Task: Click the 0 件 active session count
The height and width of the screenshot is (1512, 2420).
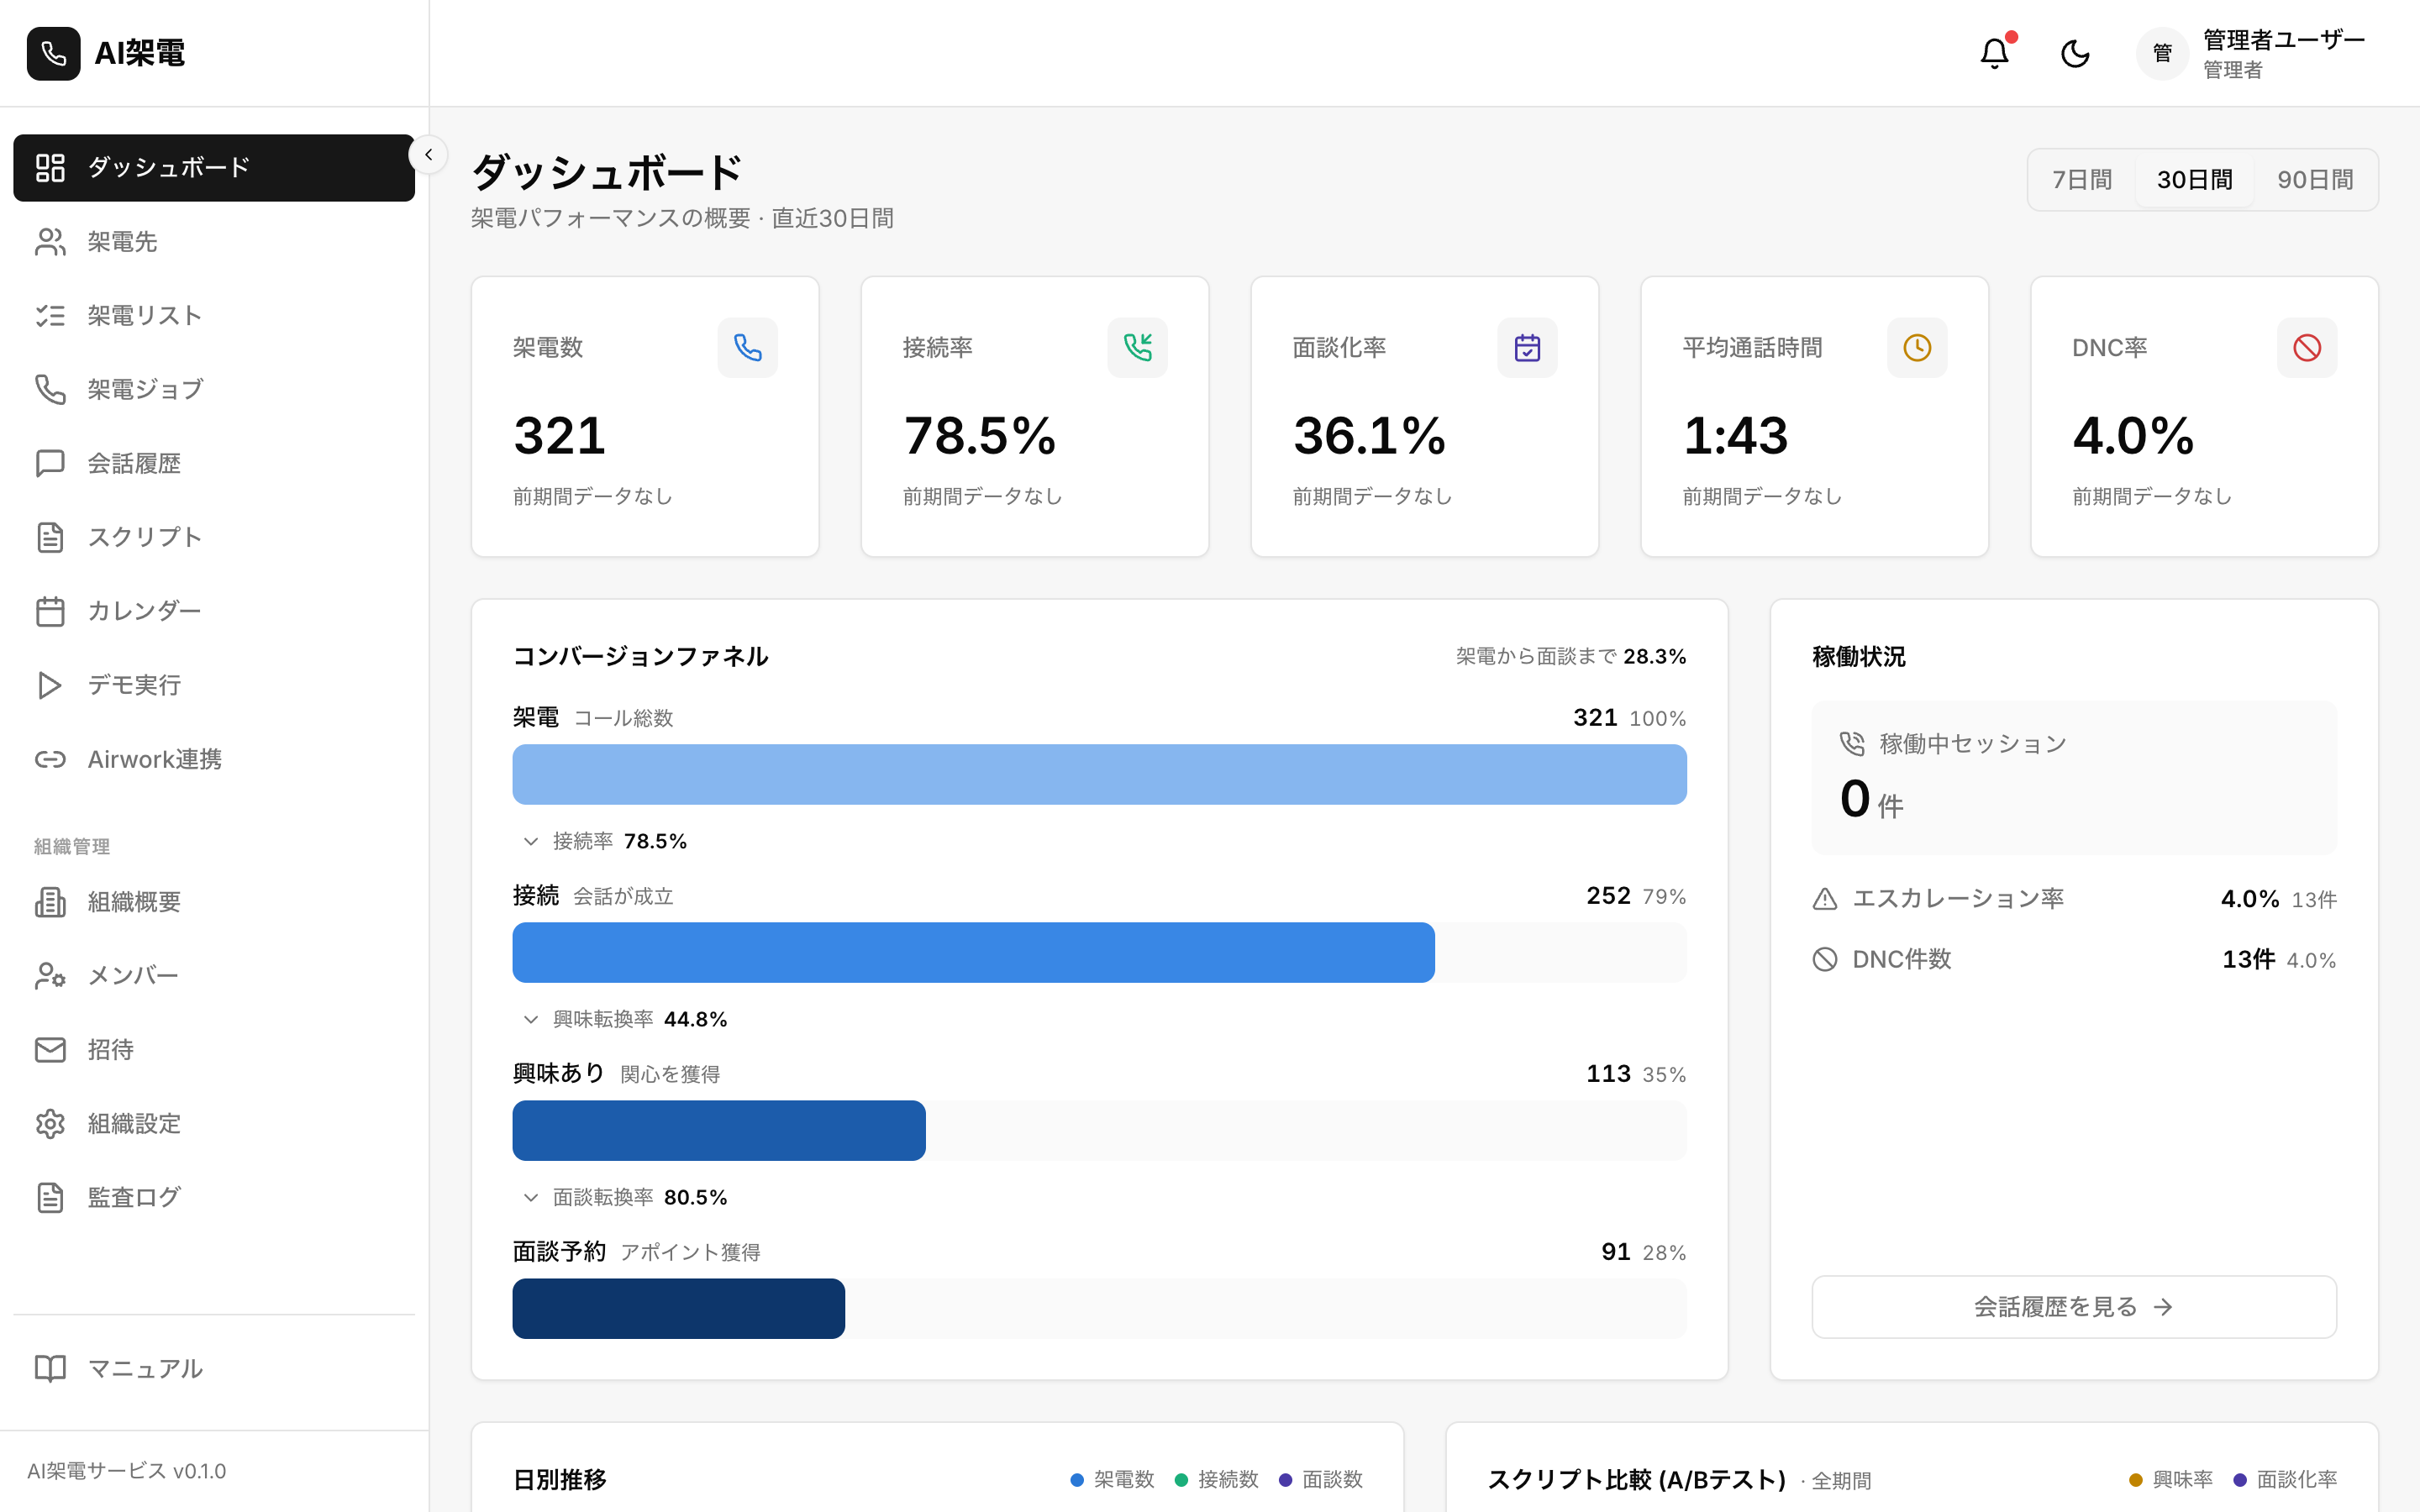Action: point(1871,800)
